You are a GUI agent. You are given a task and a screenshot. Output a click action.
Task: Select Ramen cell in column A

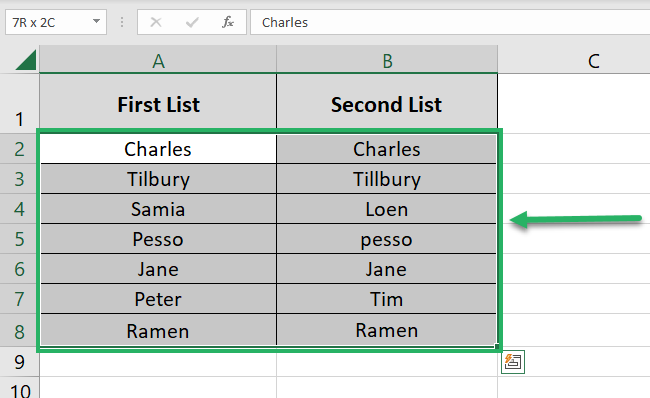click(158, 330)
